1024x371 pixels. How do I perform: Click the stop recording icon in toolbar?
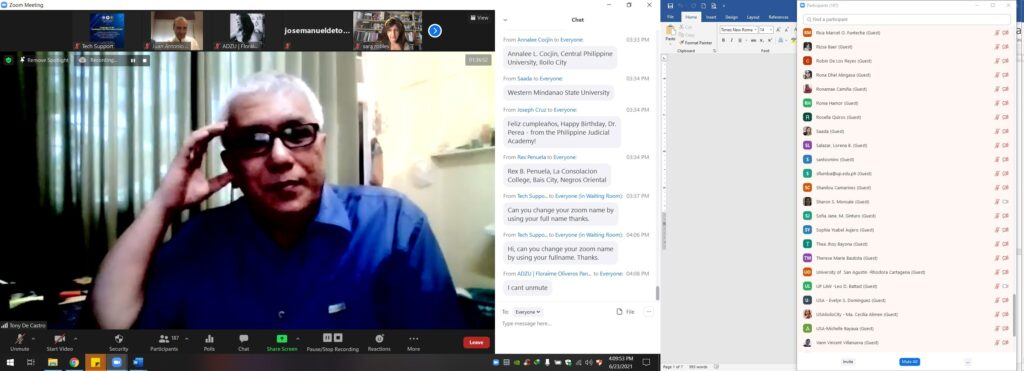(x=338, y=338)
